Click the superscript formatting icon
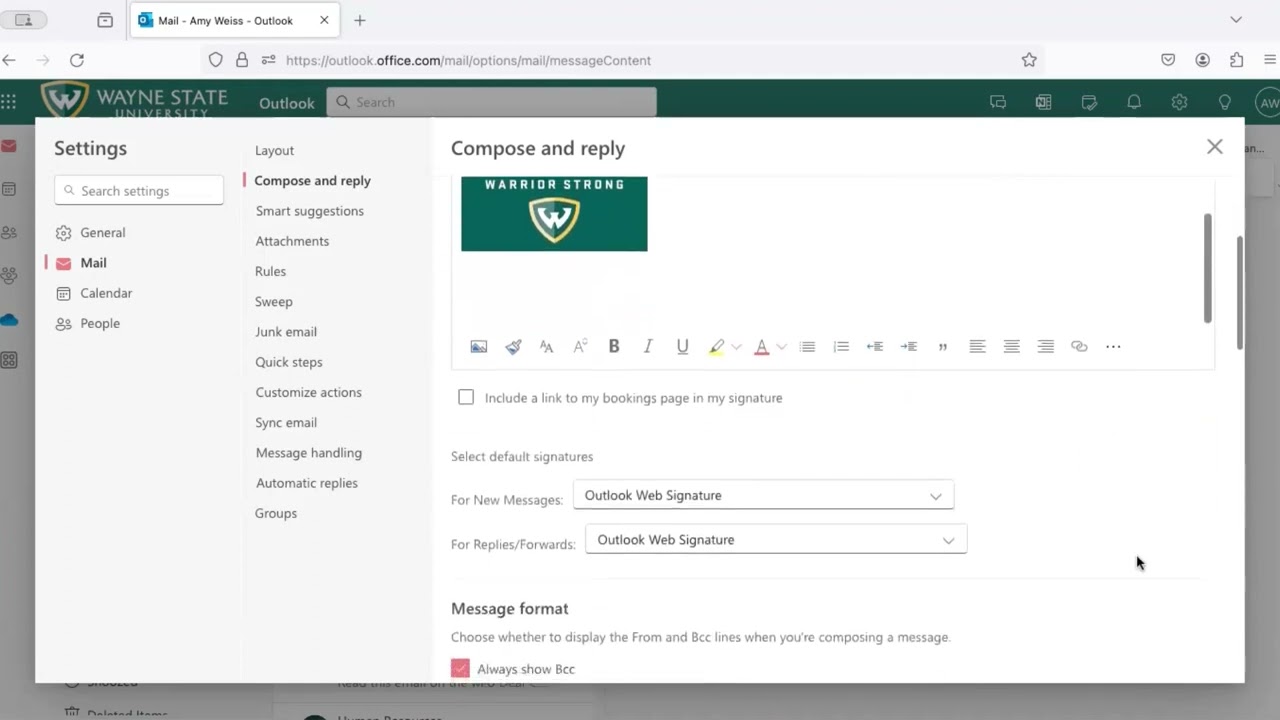 [x=580, y=347]
